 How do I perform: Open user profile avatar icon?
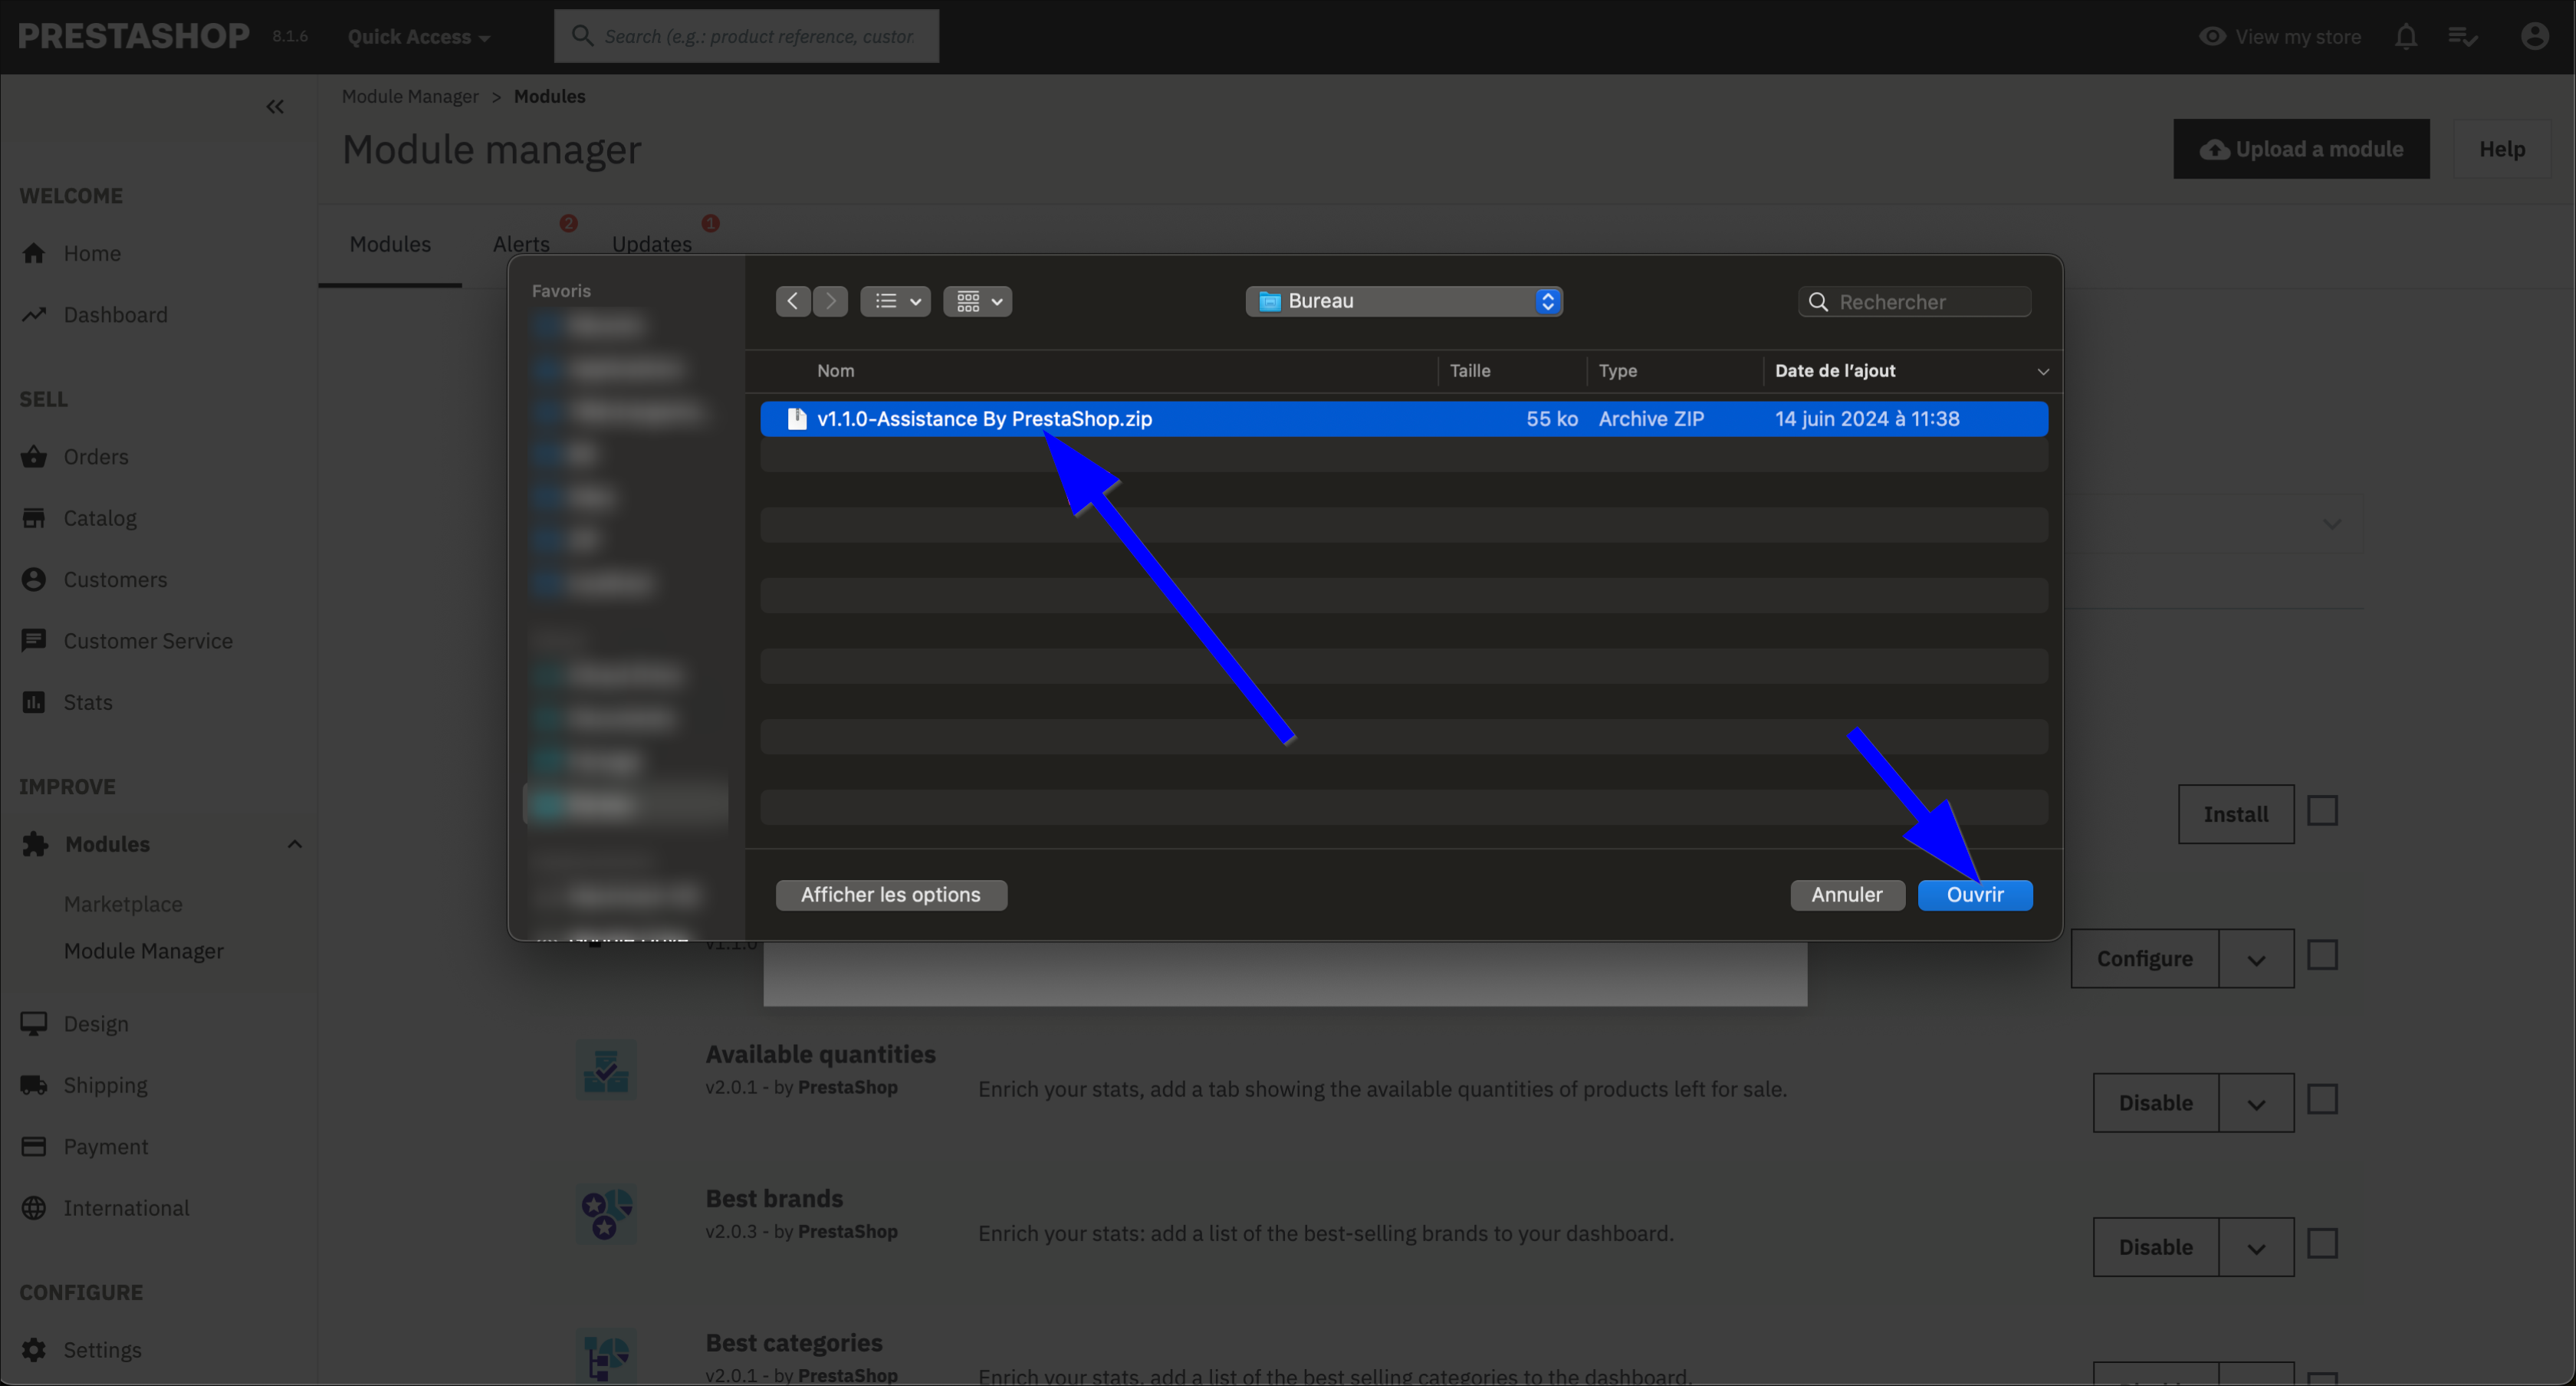click(x=2534, y=36)
